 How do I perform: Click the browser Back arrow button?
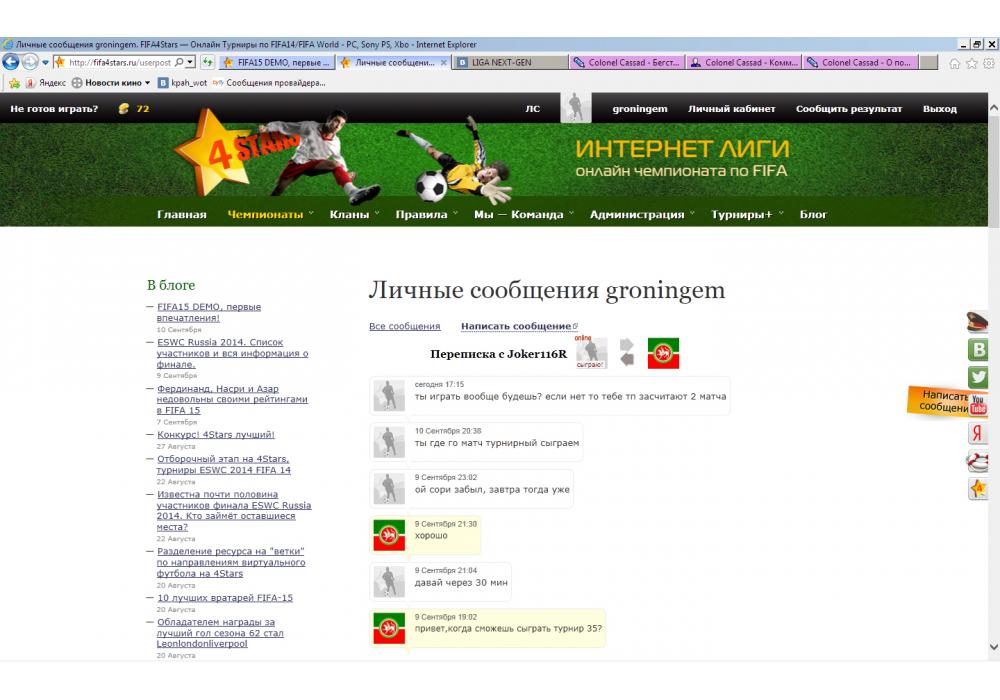coord(11,62)
